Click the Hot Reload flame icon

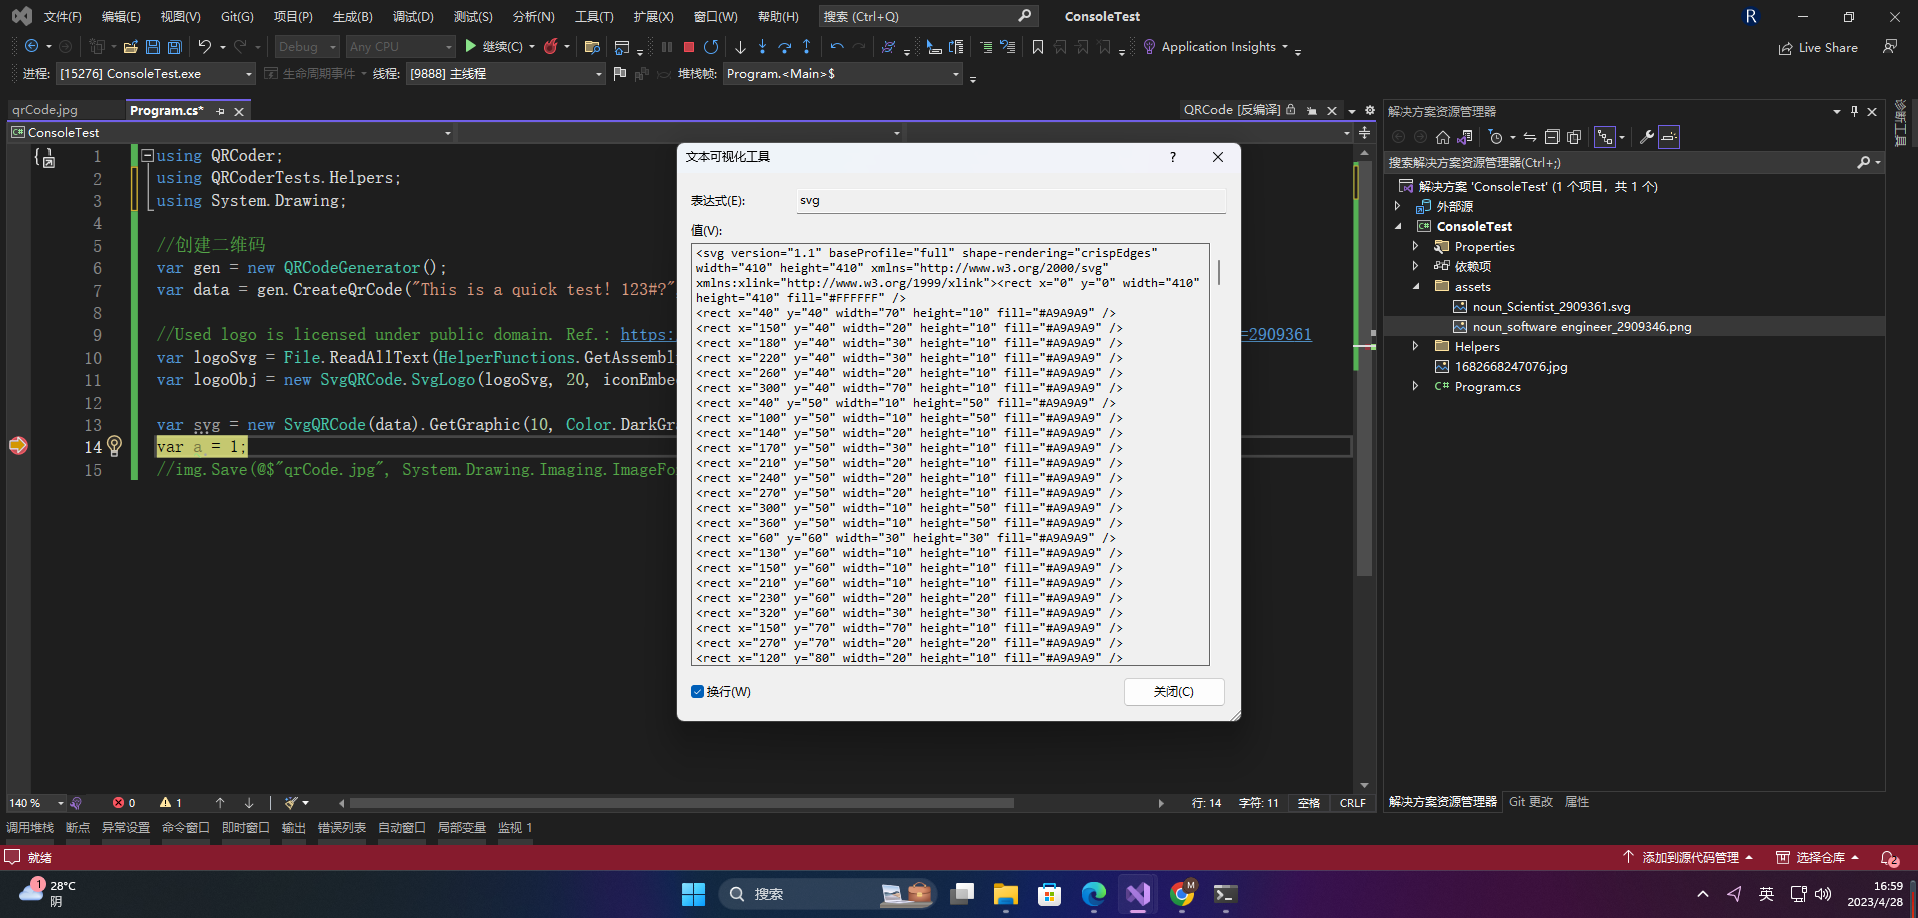(x=550, y=47)
